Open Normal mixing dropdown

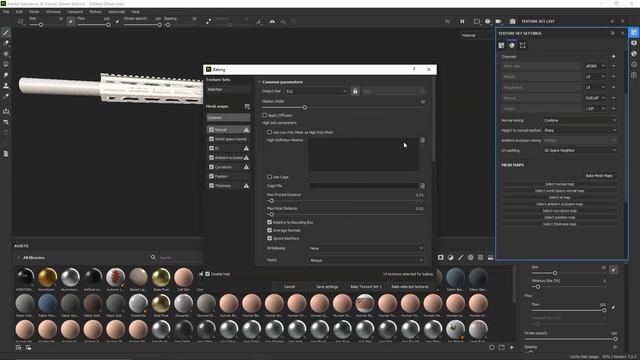580,120
